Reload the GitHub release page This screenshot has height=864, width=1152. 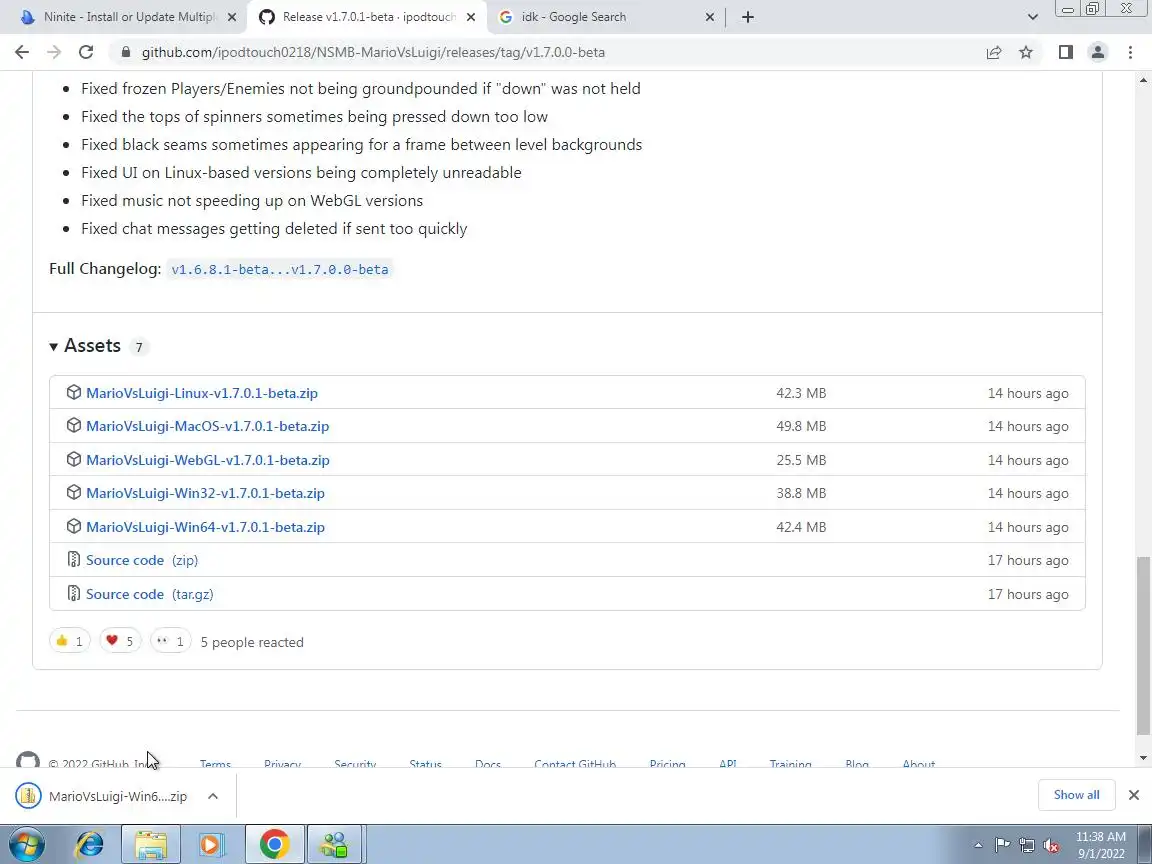click(x=86, y=52)
